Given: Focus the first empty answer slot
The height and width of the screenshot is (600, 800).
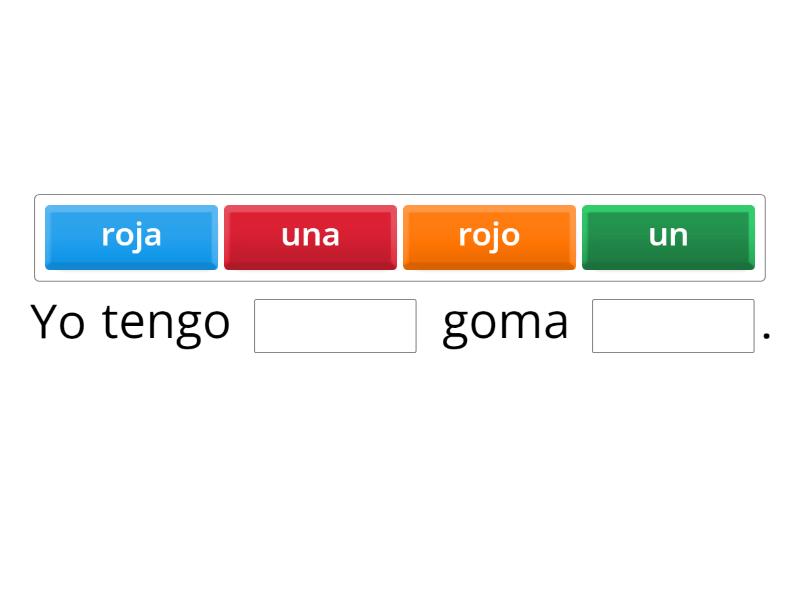Looking at the screenshot, I should [x=335, y=326].
